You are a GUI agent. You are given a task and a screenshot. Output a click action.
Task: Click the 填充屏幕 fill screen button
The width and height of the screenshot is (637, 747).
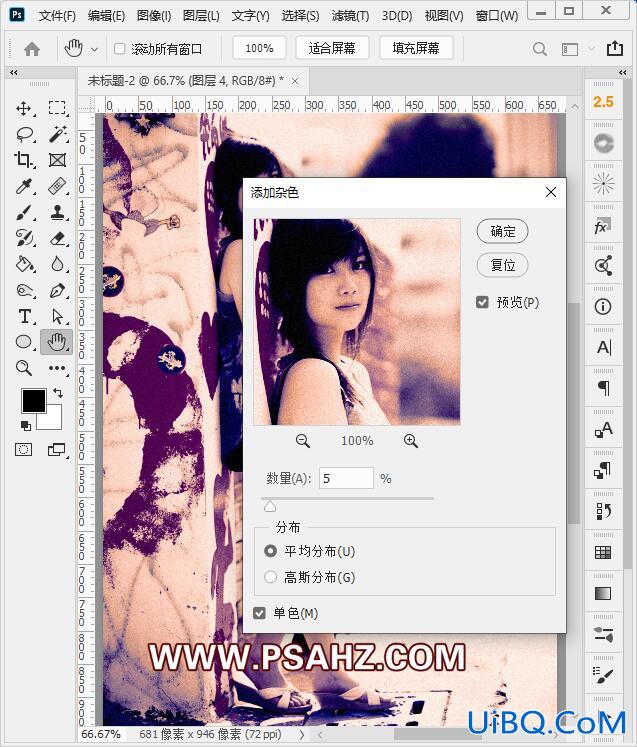point(416,48)
